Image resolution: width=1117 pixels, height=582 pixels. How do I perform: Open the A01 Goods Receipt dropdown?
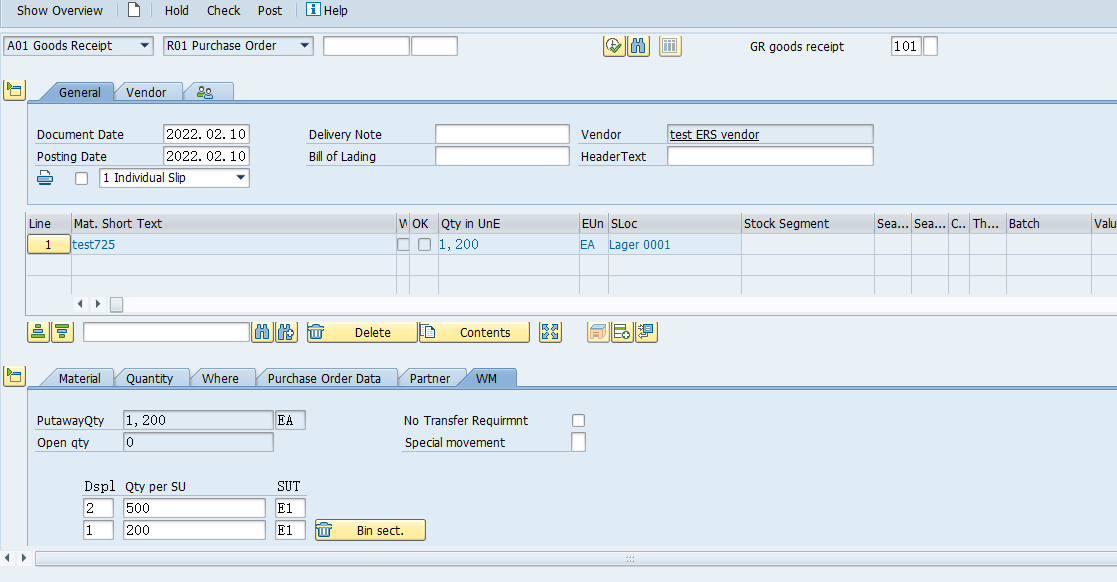pos(144,45)
